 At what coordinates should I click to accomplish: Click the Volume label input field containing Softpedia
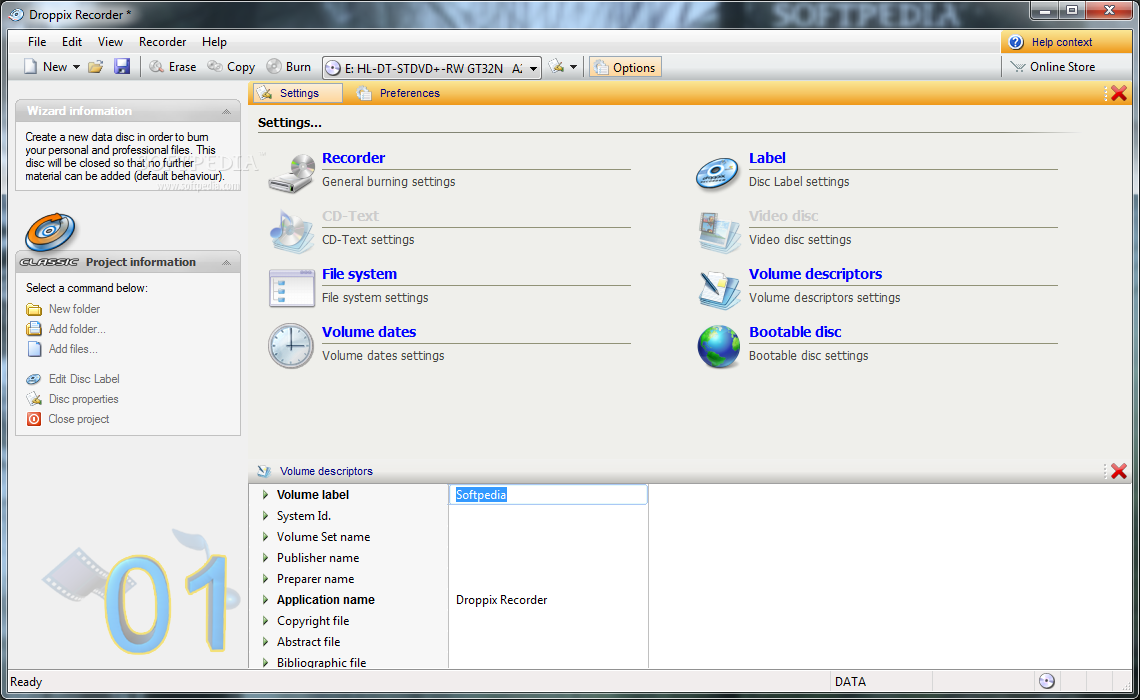[548, 495]
